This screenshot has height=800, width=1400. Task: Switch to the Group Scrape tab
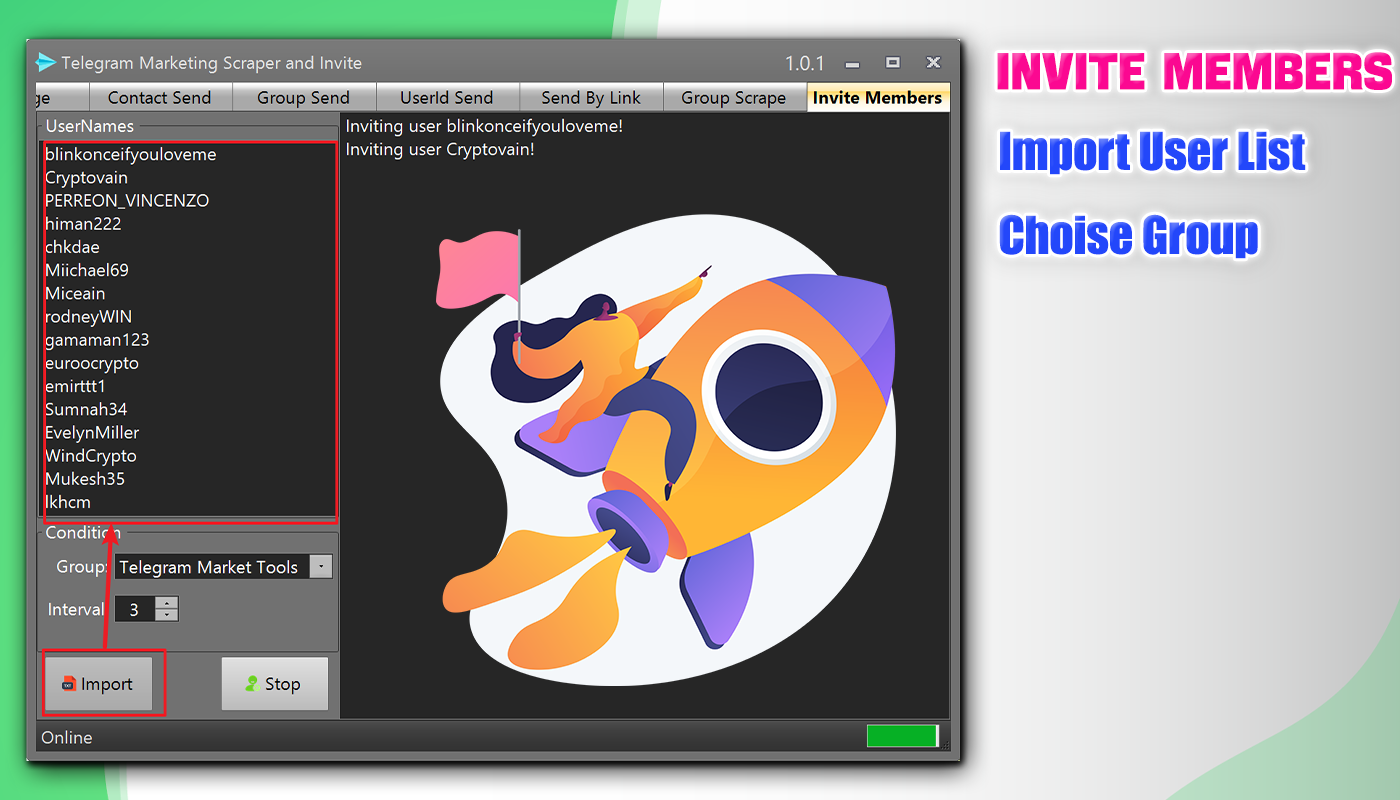click(733, 97)
